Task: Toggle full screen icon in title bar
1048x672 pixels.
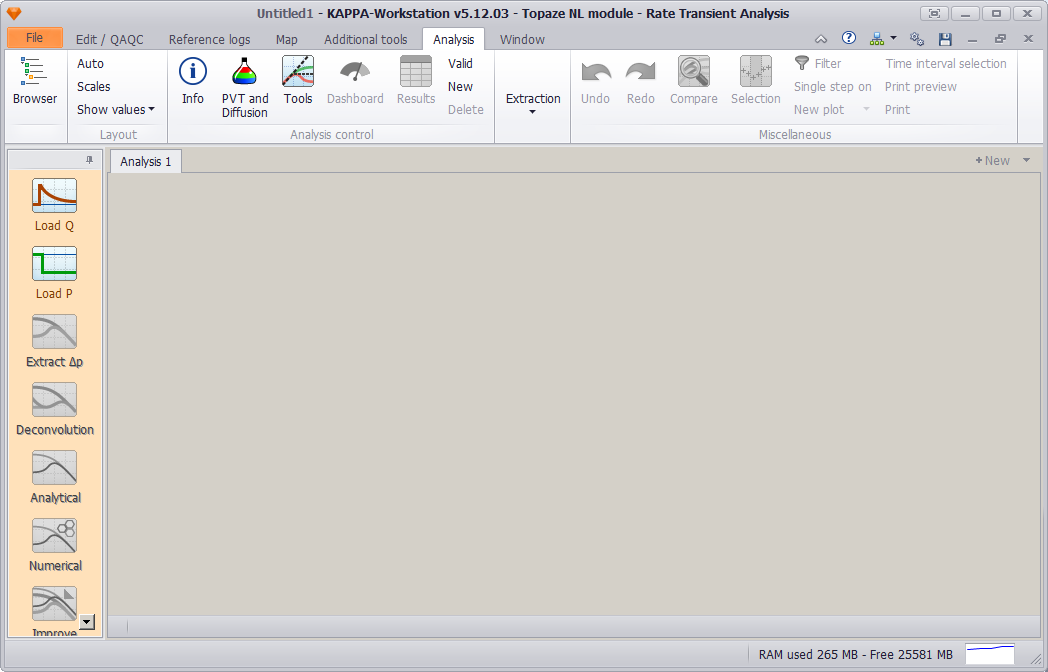Action: (x=934, y=13)
